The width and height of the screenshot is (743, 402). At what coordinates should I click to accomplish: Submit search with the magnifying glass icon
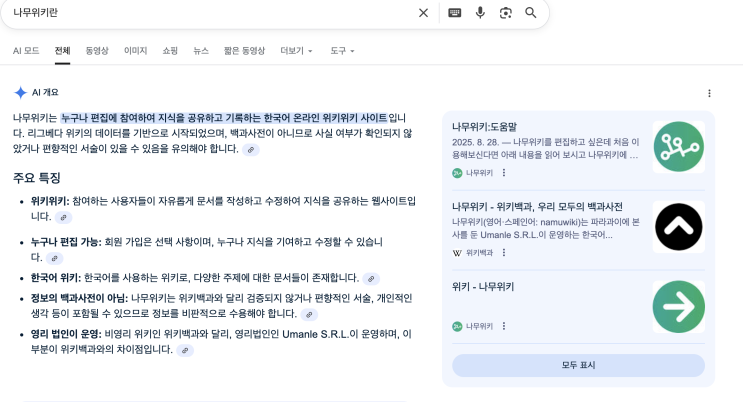(531, 13)
